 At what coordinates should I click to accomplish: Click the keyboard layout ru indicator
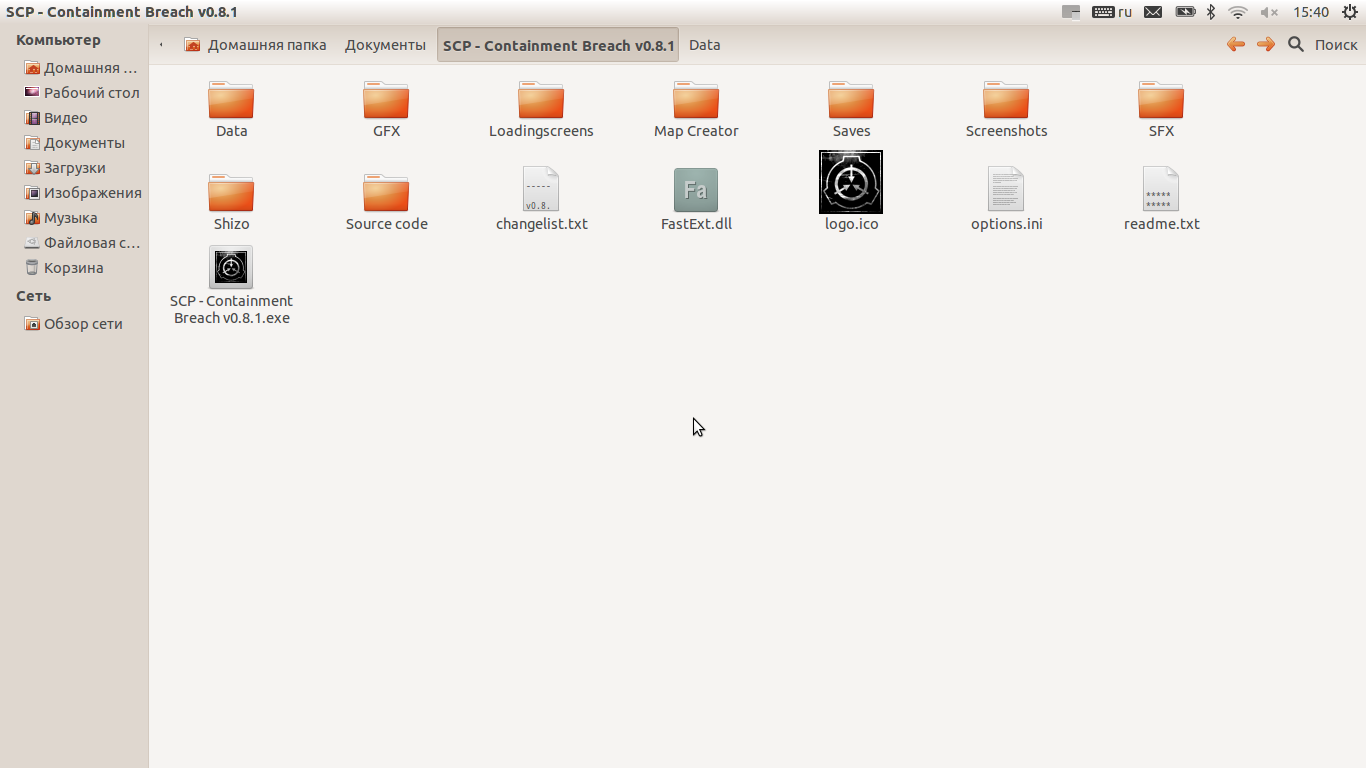[1112, 12]
